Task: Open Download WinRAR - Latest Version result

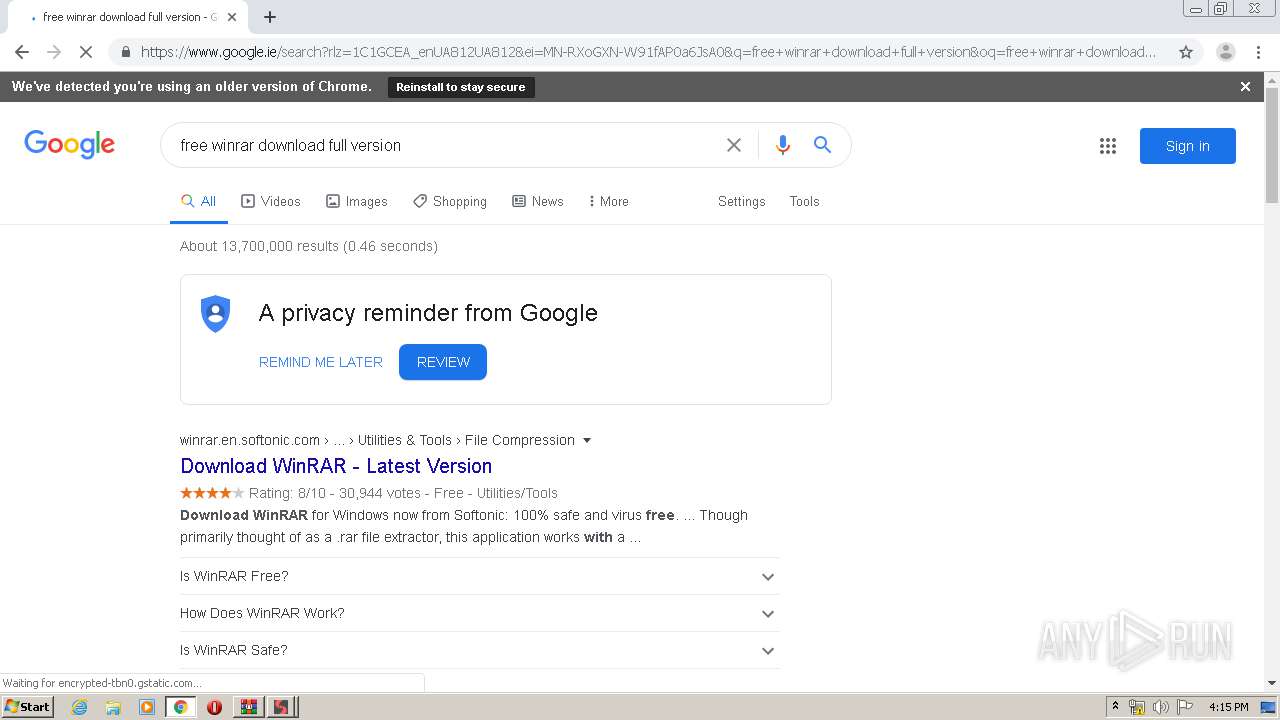Action: (336, 466)
